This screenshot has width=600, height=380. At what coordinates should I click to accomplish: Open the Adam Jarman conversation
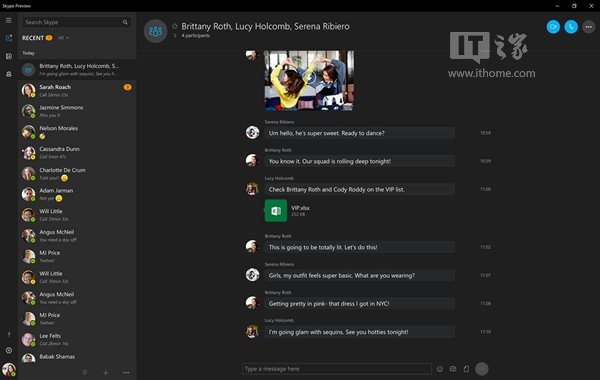pyautogui.click(x=77, y=194)
